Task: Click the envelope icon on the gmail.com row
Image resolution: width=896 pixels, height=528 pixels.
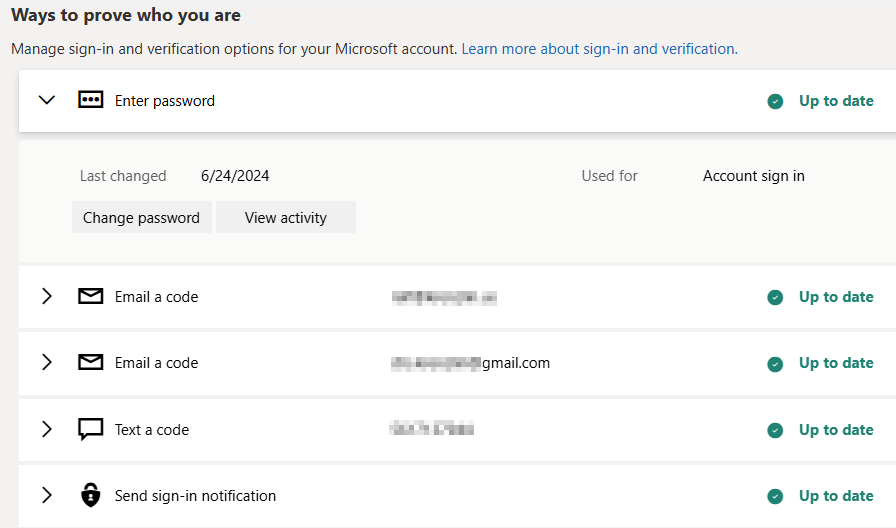Action: (x=91, y=363)
